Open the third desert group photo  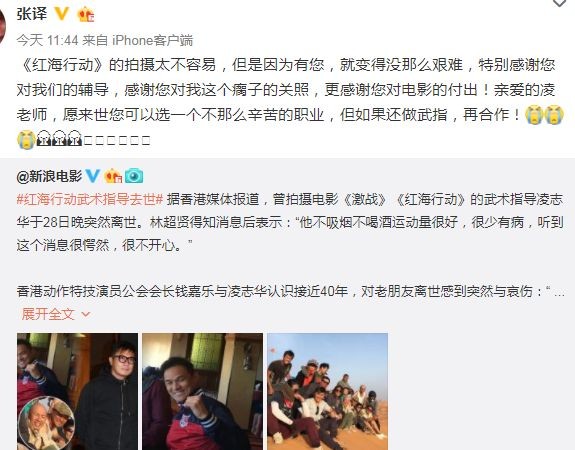(327, 391)
